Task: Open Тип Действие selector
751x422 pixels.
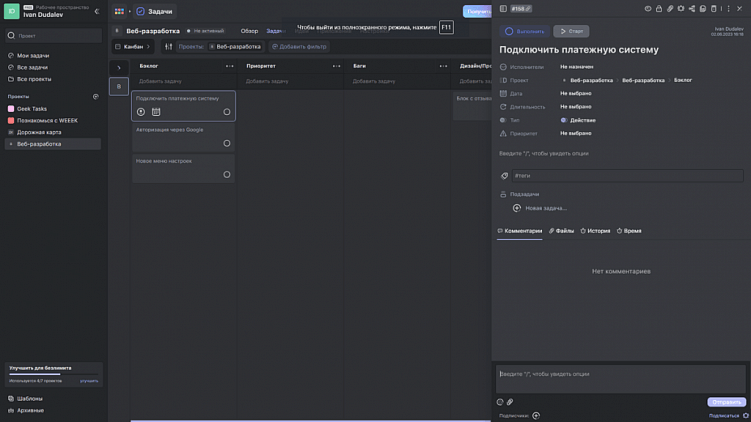Action: click(578, 120)
